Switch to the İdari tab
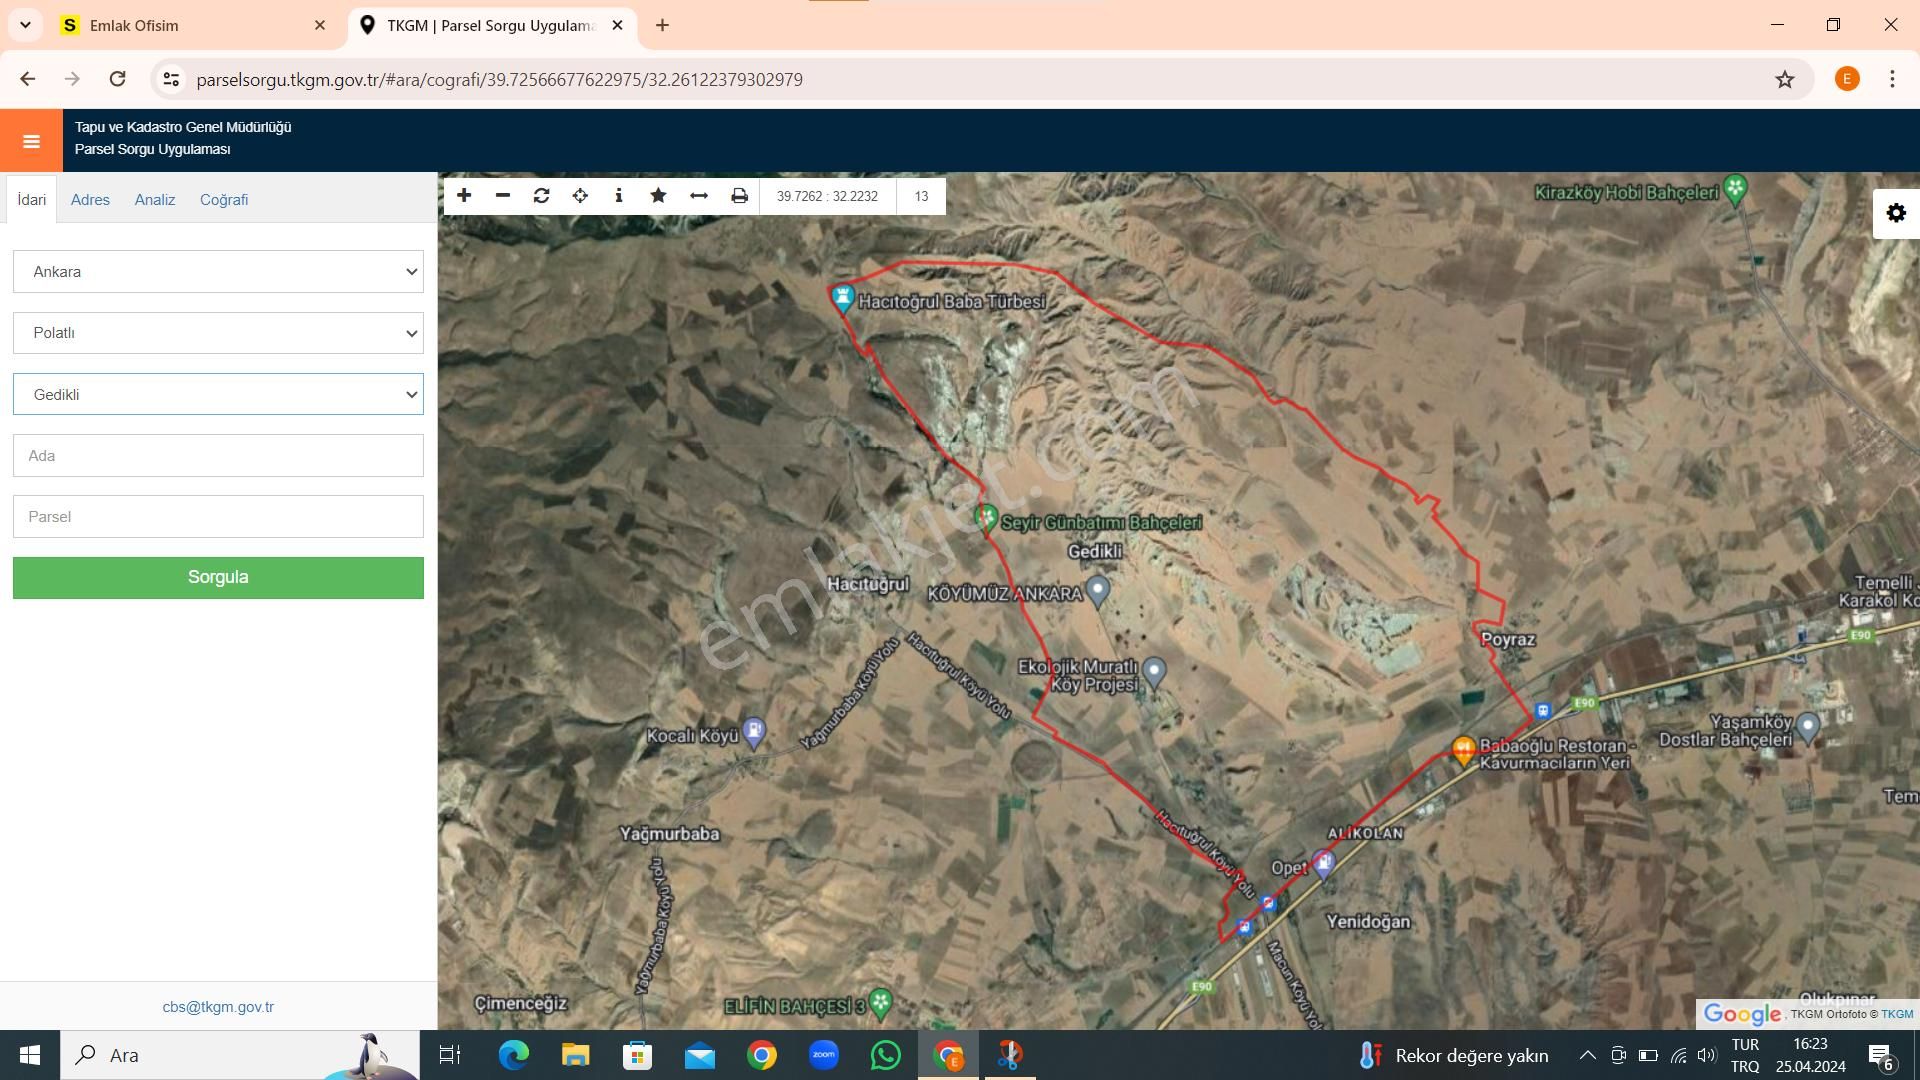1920x1080 pixels. tap(32, 199)
